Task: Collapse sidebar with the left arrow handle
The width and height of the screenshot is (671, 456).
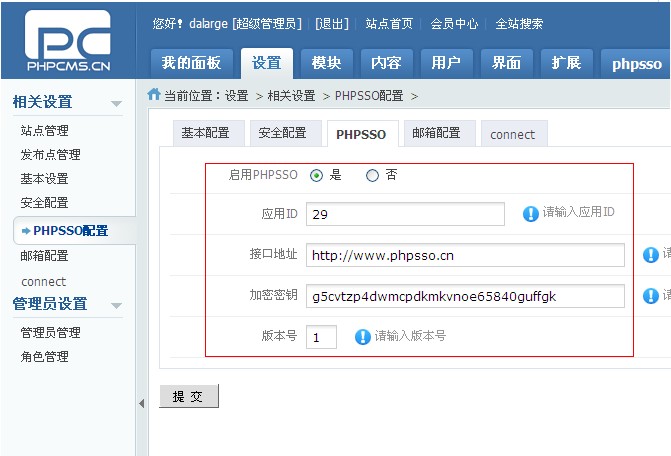Action: (142, 403)
